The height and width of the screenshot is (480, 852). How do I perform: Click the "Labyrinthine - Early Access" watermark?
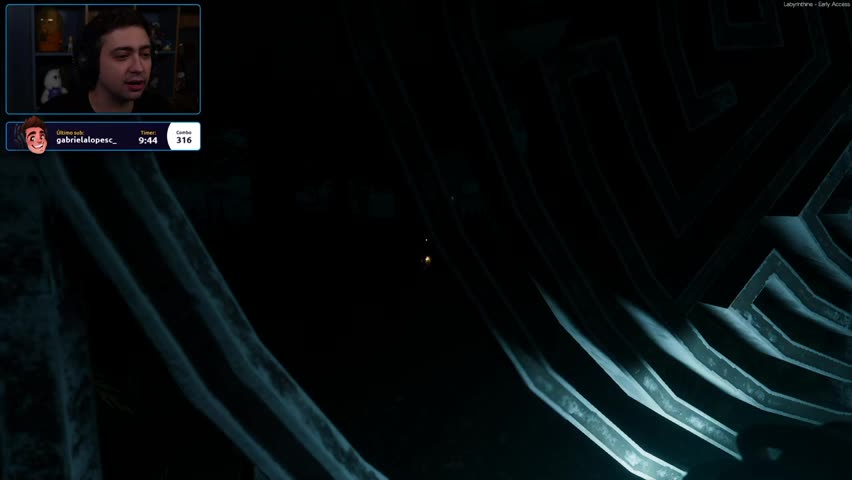[817, 4]
